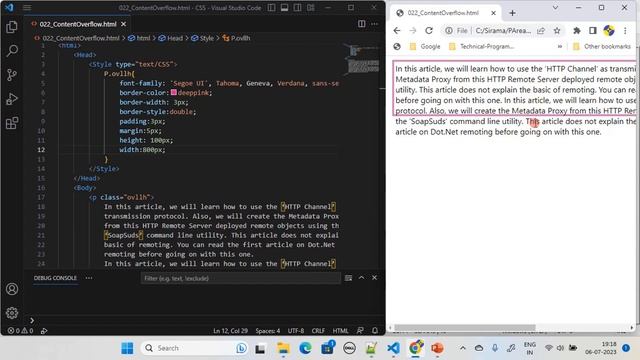Click the debug console input prompt

click(204, 320)
